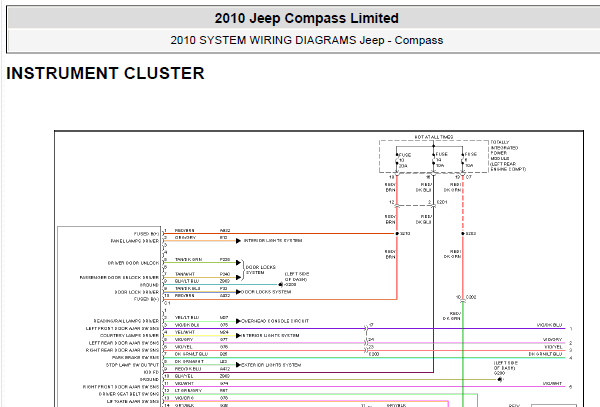
Task: Select the "TAN/WHT" wire color label
Action: [x=185, y=274]
